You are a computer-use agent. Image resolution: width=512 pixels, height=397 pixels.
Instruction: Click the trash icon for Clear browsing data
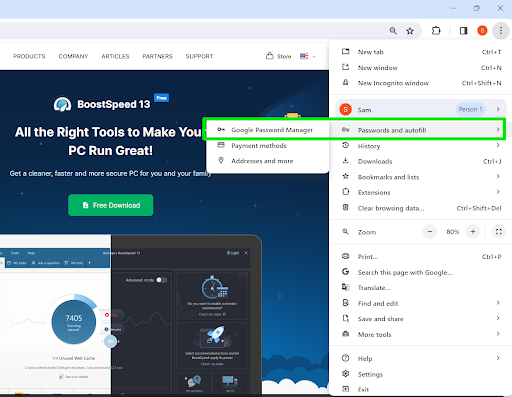[346, 208]
